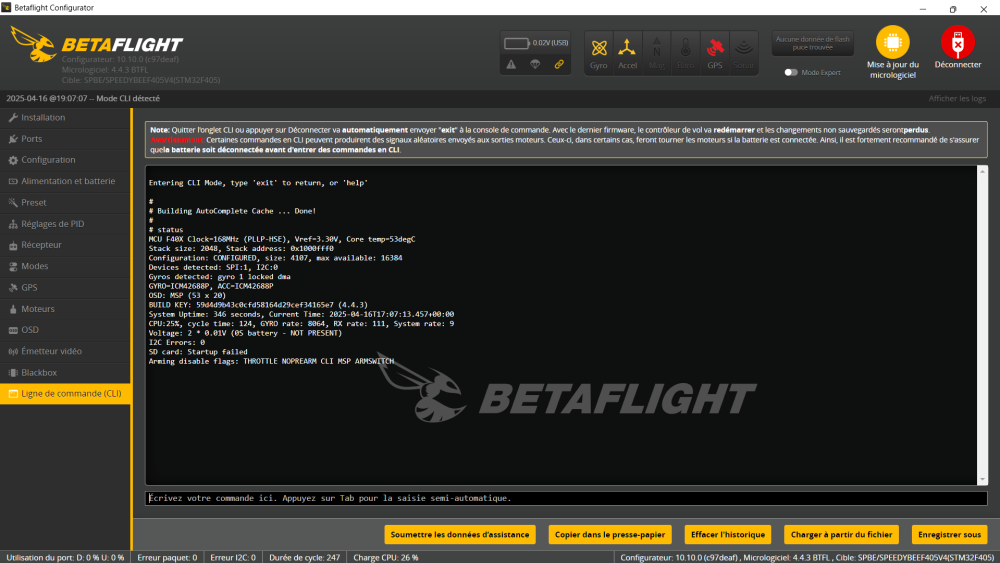Click the GPS sensor icon in header
The height and width of the screenshot is (563, 1000).
click(715, 52)
